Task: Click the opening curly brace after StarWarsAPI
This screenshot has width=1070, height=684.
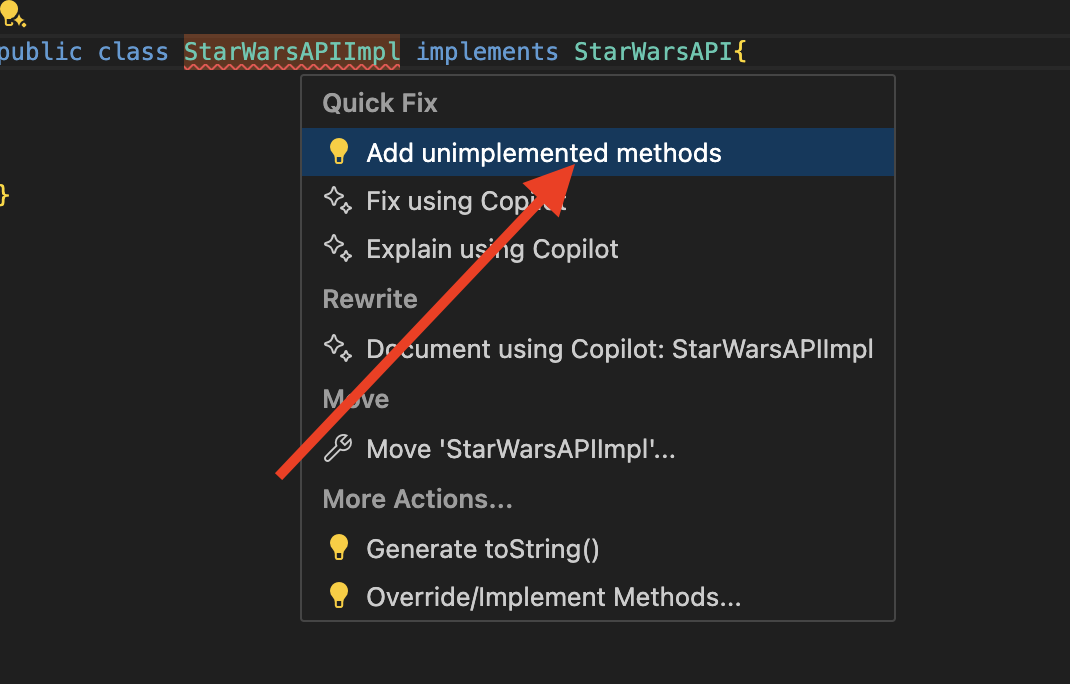Action: point(740,52)
